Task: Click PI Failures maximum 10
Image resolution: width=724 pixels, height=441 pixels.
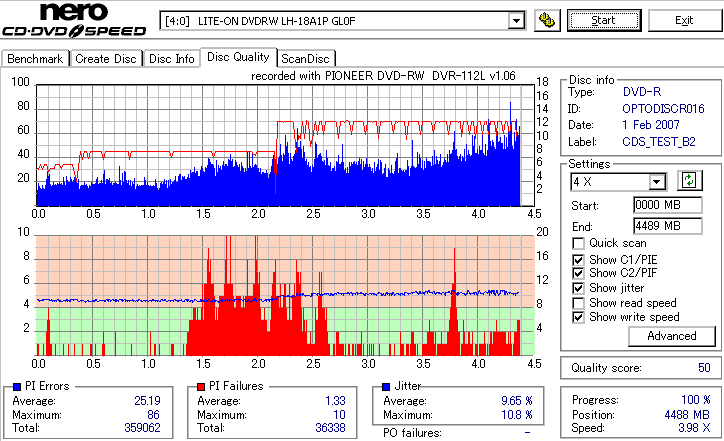Action: [x=339, y=415]
